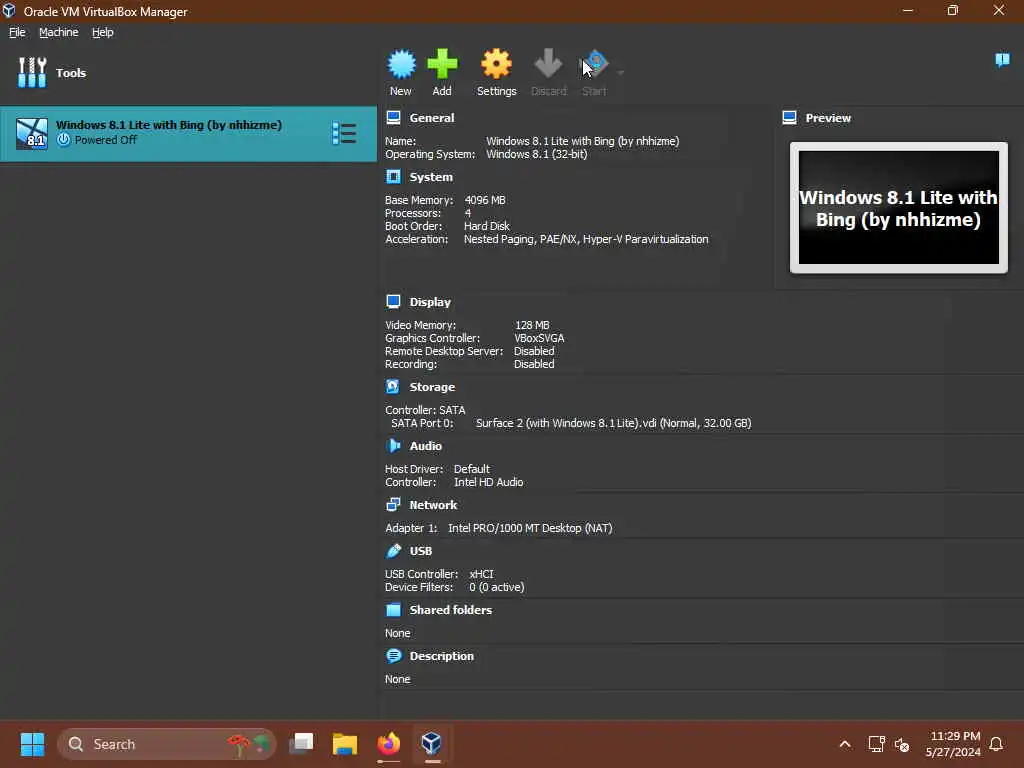Click the Windows 8.1 OS icon

click(x=32, y=134)
